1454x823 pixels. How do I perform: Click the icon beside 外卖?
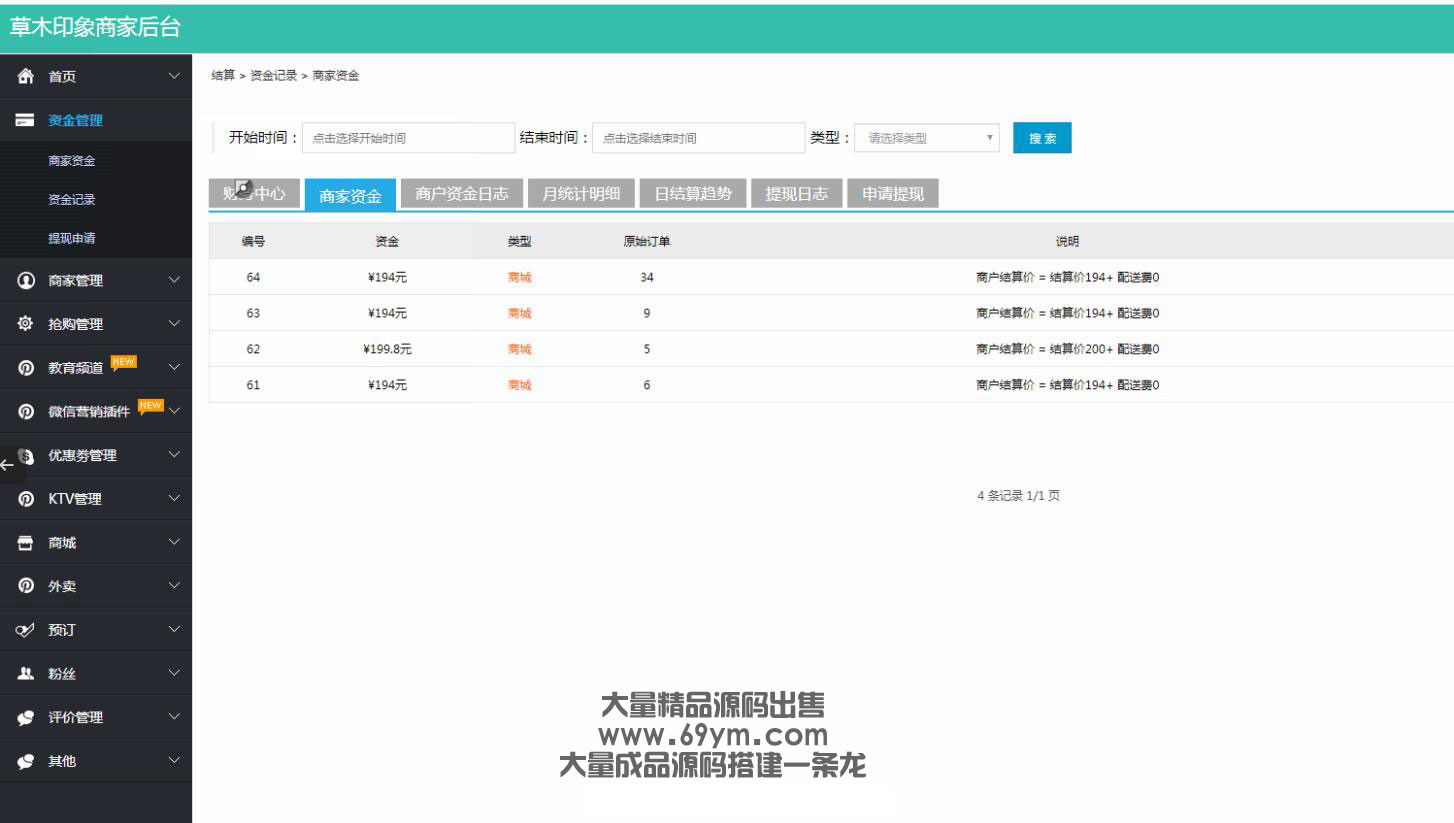(x=26, y=586)
